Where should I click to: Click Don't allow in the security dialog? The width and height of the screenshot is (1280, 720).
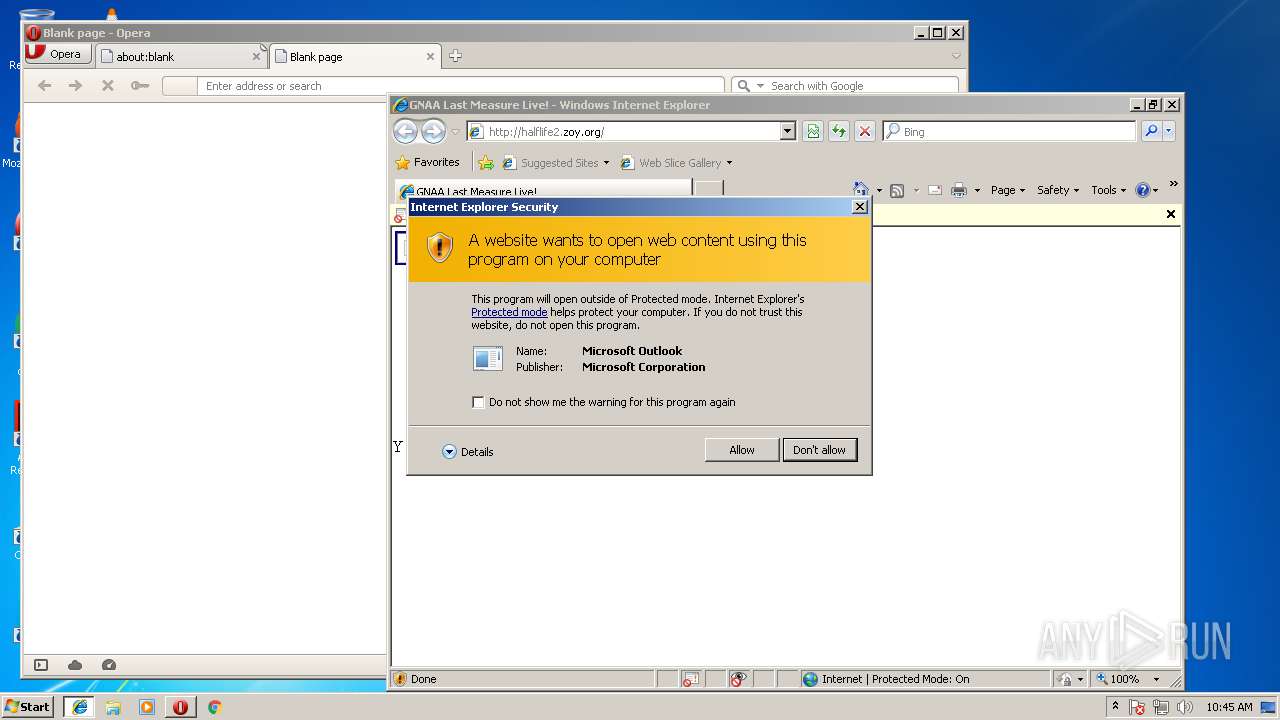819,450
